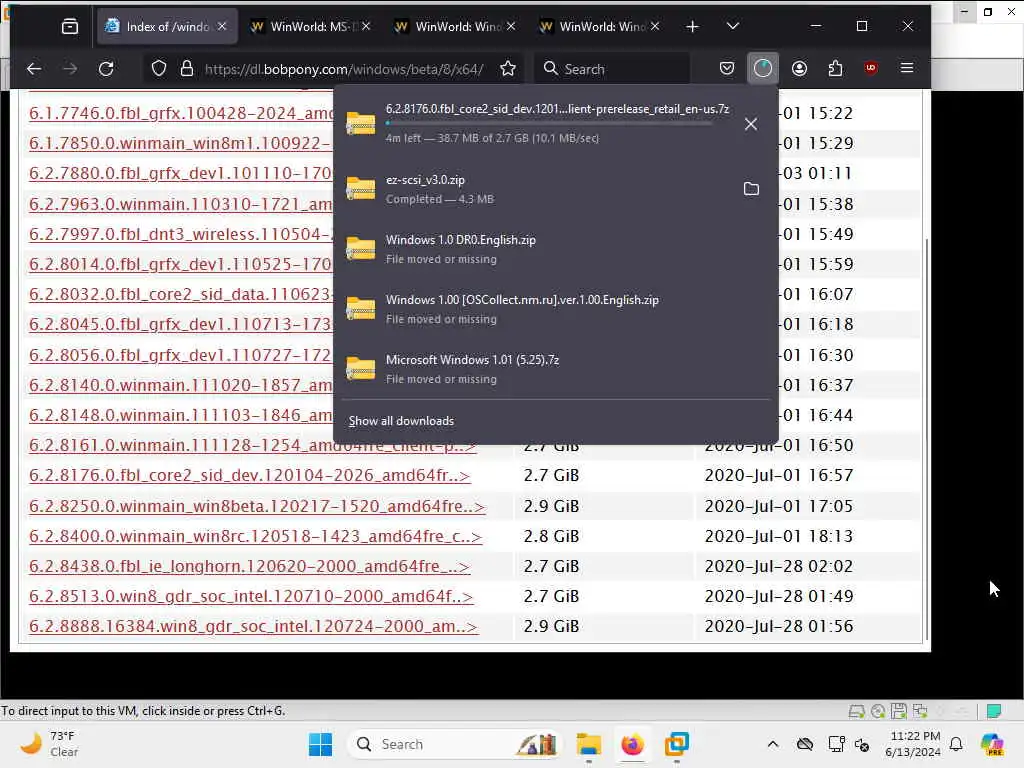This screenshot has height=768, width=1024.
Task: Open 6.2.7880.0.fbl_grfx_dev1 link
Action: [181, 174]
